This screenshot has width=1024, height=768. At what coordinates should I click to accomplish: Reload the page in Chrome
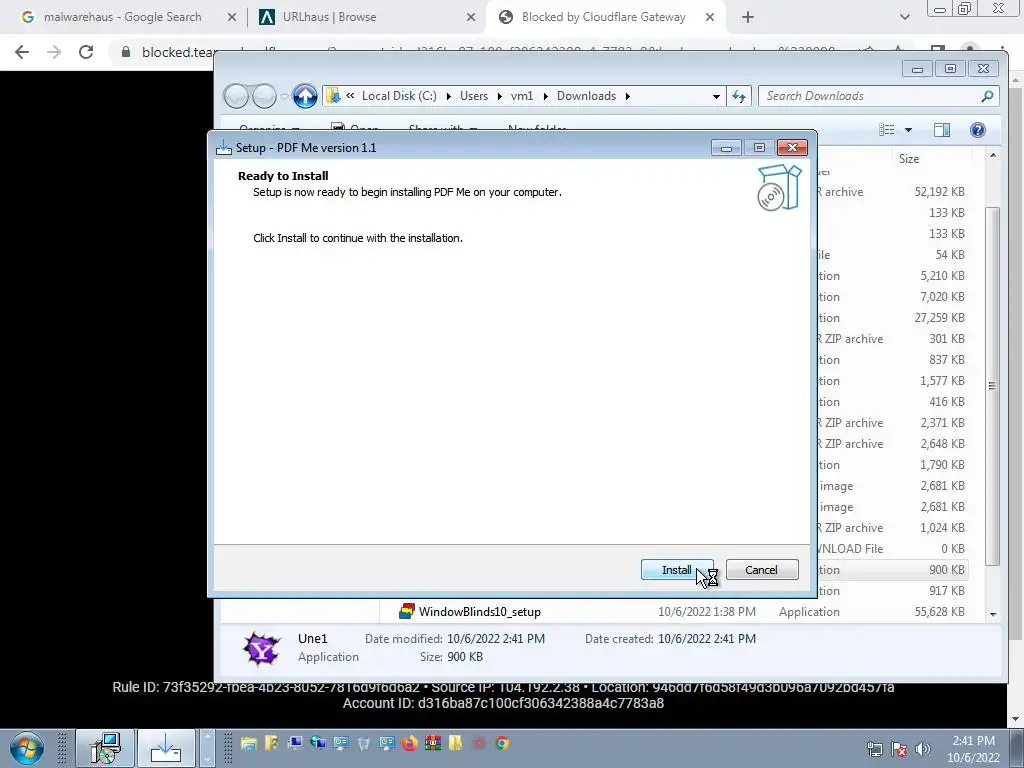tap(86, 52)
